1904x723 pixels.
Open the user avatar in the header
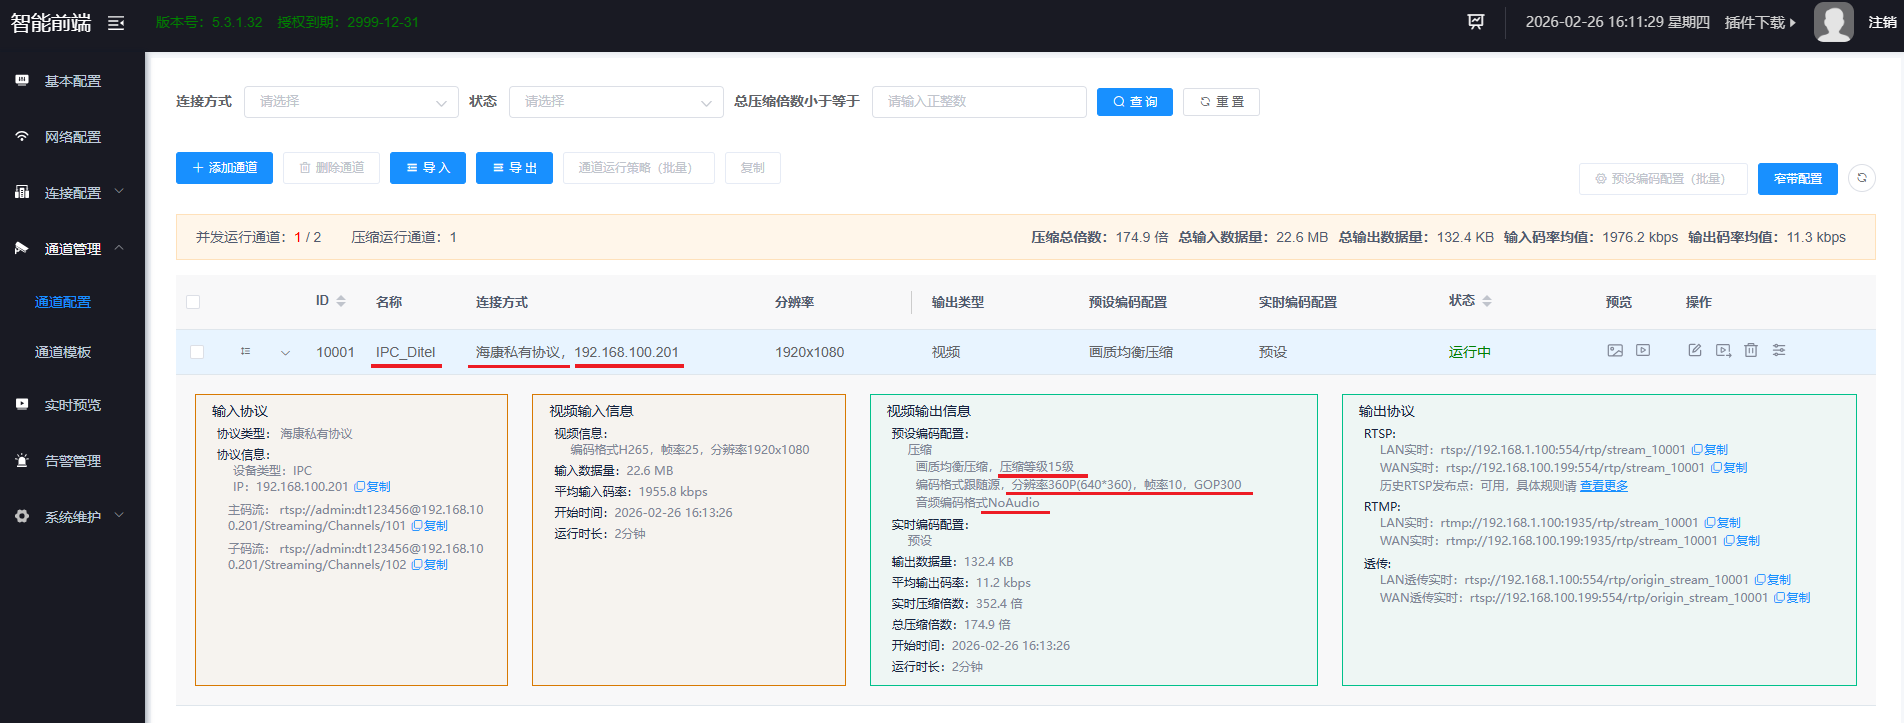tap(1833, 22)
